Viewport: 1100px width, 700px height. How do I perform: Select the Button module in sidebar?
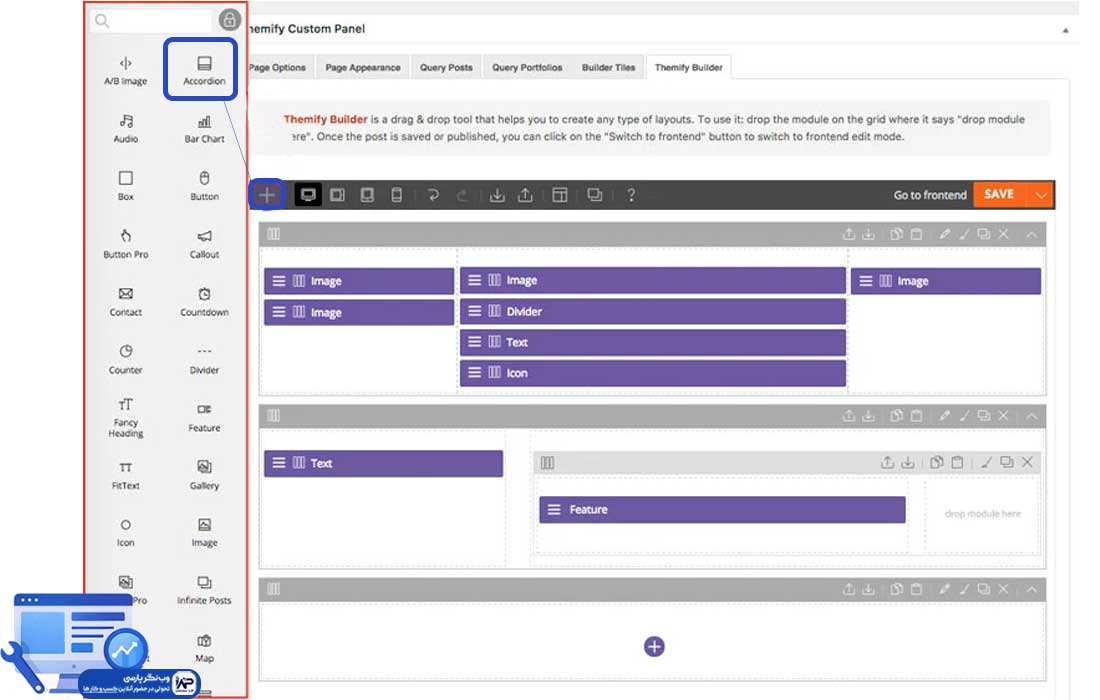tap(204, 186)
